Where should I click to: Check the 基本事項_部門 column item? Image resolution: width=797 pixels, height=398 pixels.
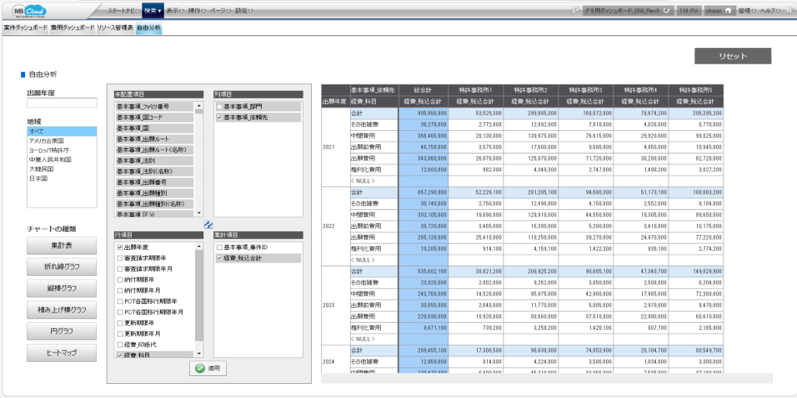click(x=220, y=107)
